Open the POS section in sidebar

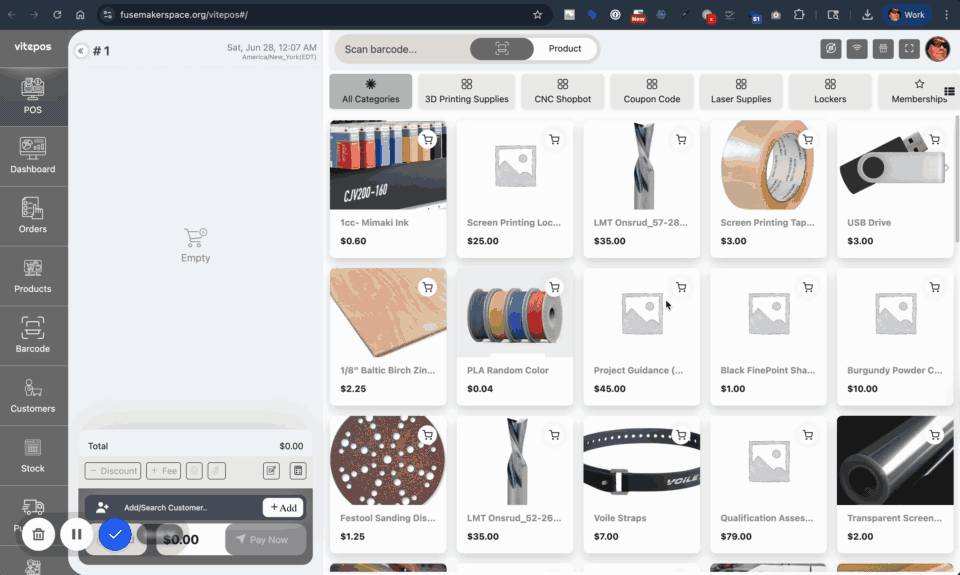pyautogui.click(x=33, y=97)
